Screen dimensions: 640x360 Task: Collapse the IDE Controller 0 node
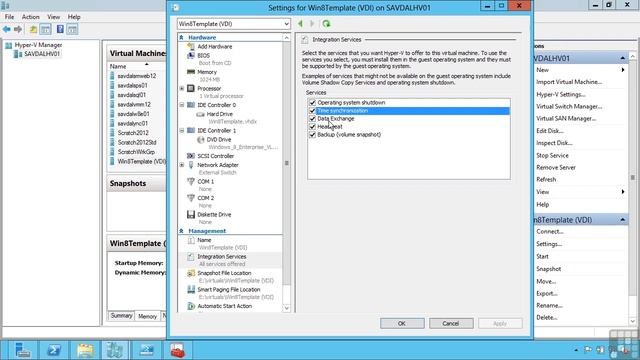182,105
